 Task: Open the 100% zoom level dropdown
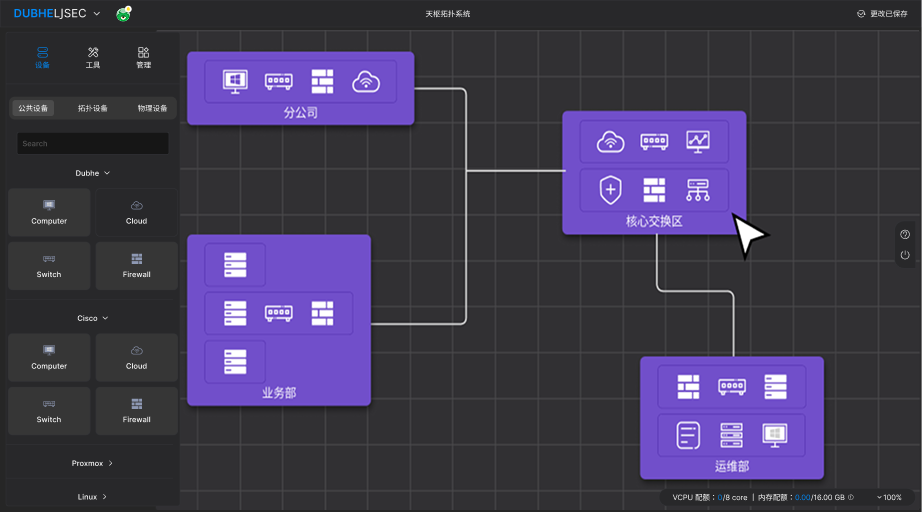888,497
